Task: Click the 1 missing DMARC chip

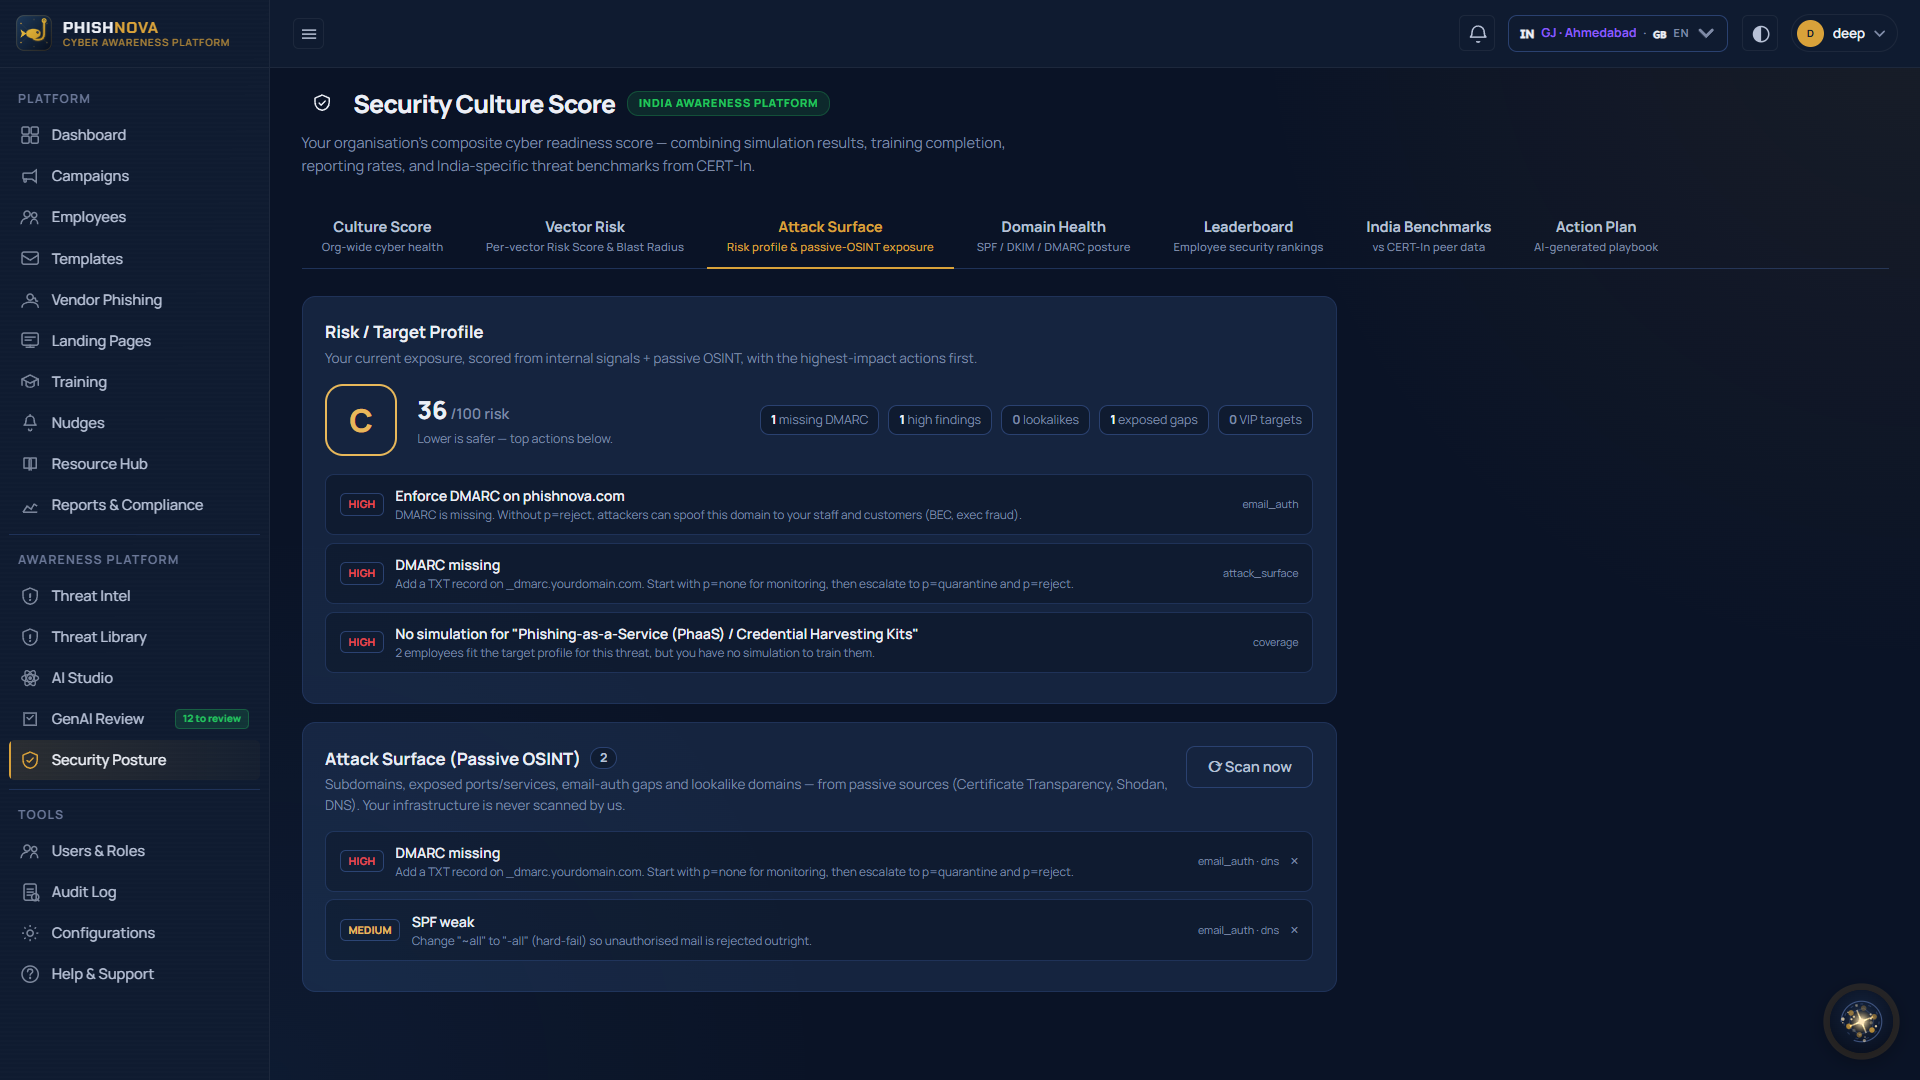Action: click(x=819, y=420)
